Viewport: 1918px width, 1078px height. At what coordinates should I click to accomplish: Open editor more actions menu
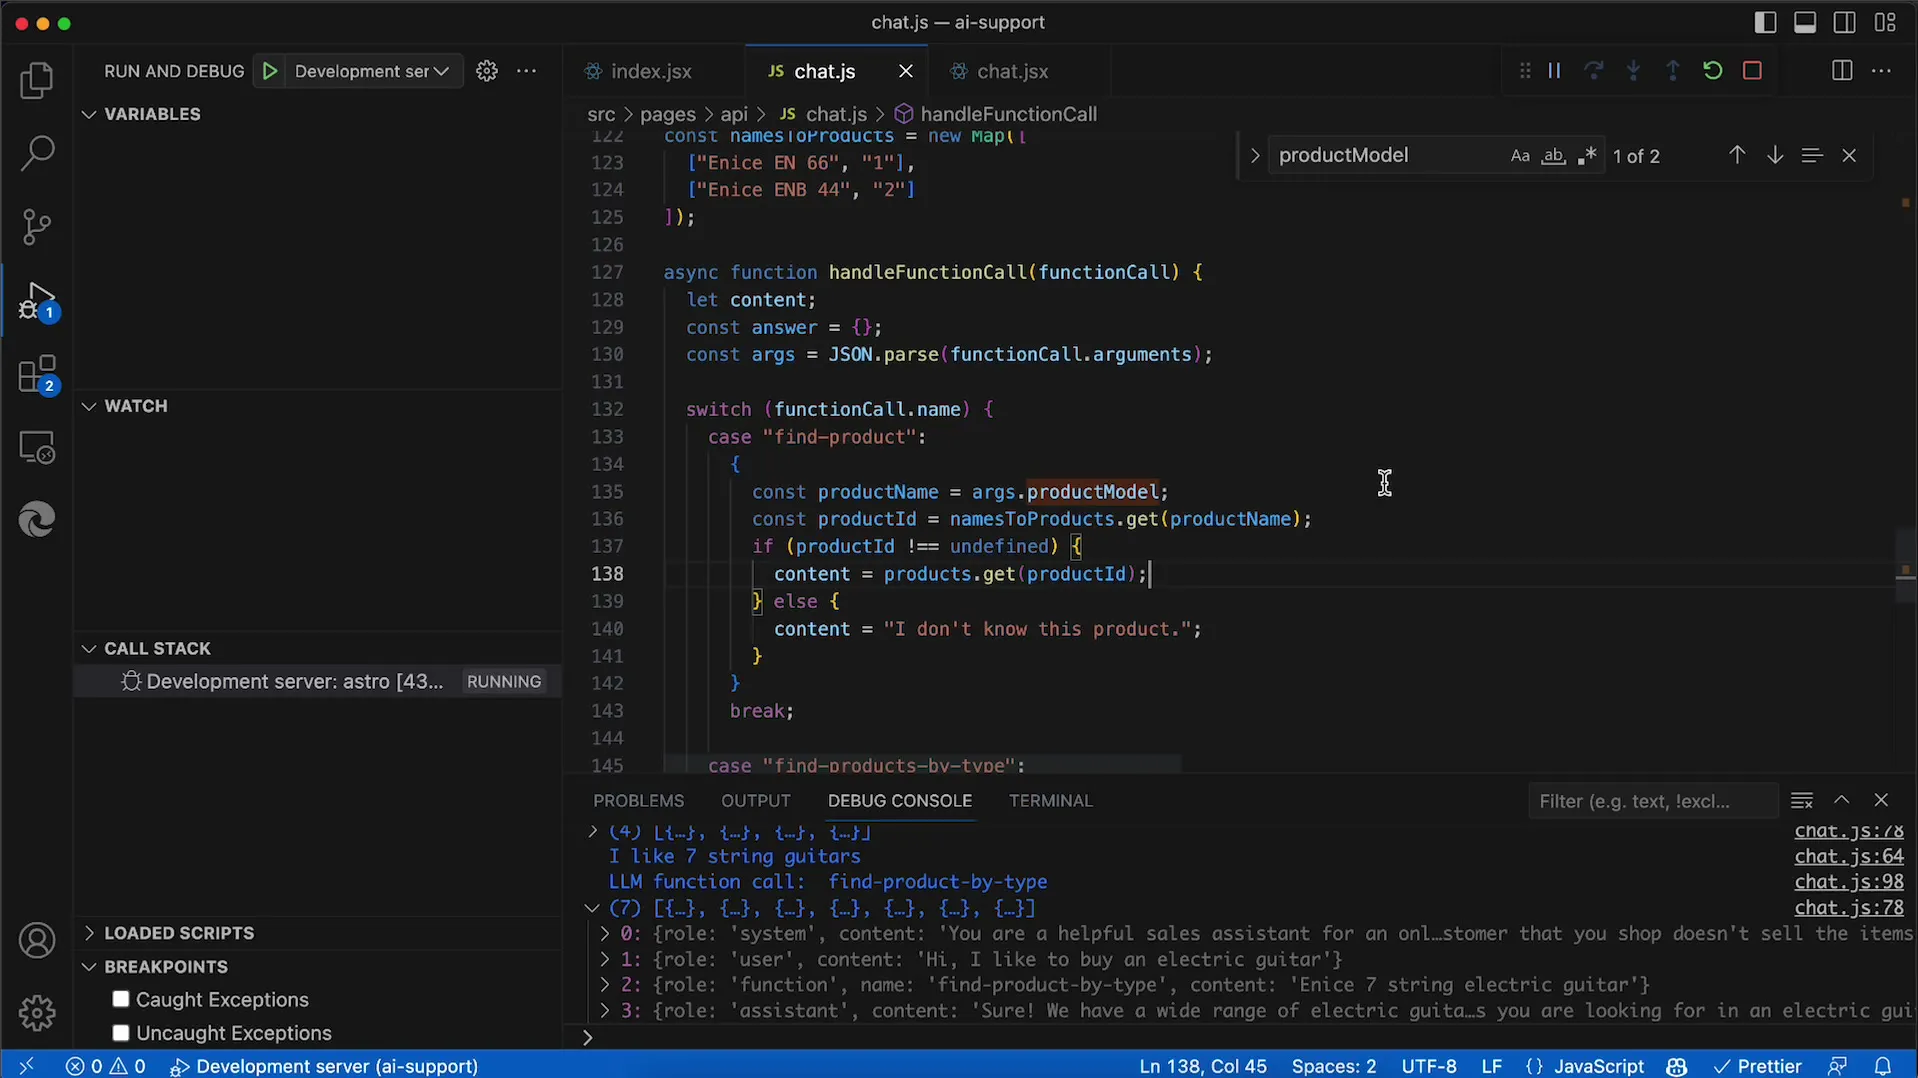(1882, 71)
